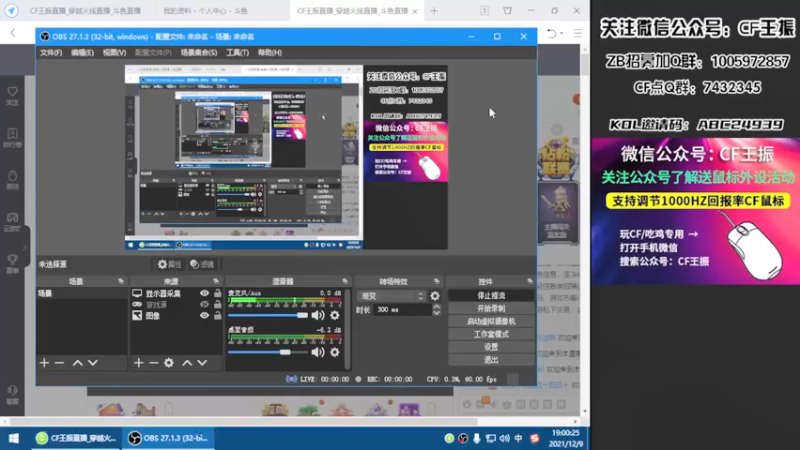The image size is (800, 450).
Task: Remove selected scene with minus icon
Action: (59, 363)
